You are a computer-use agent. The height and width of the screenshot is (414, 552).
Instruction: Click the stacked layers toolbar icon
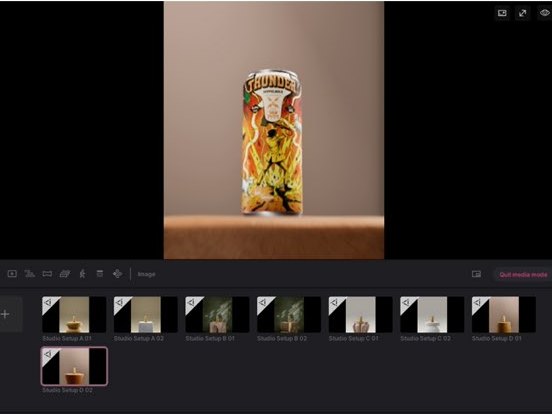(x=65, y=274)
